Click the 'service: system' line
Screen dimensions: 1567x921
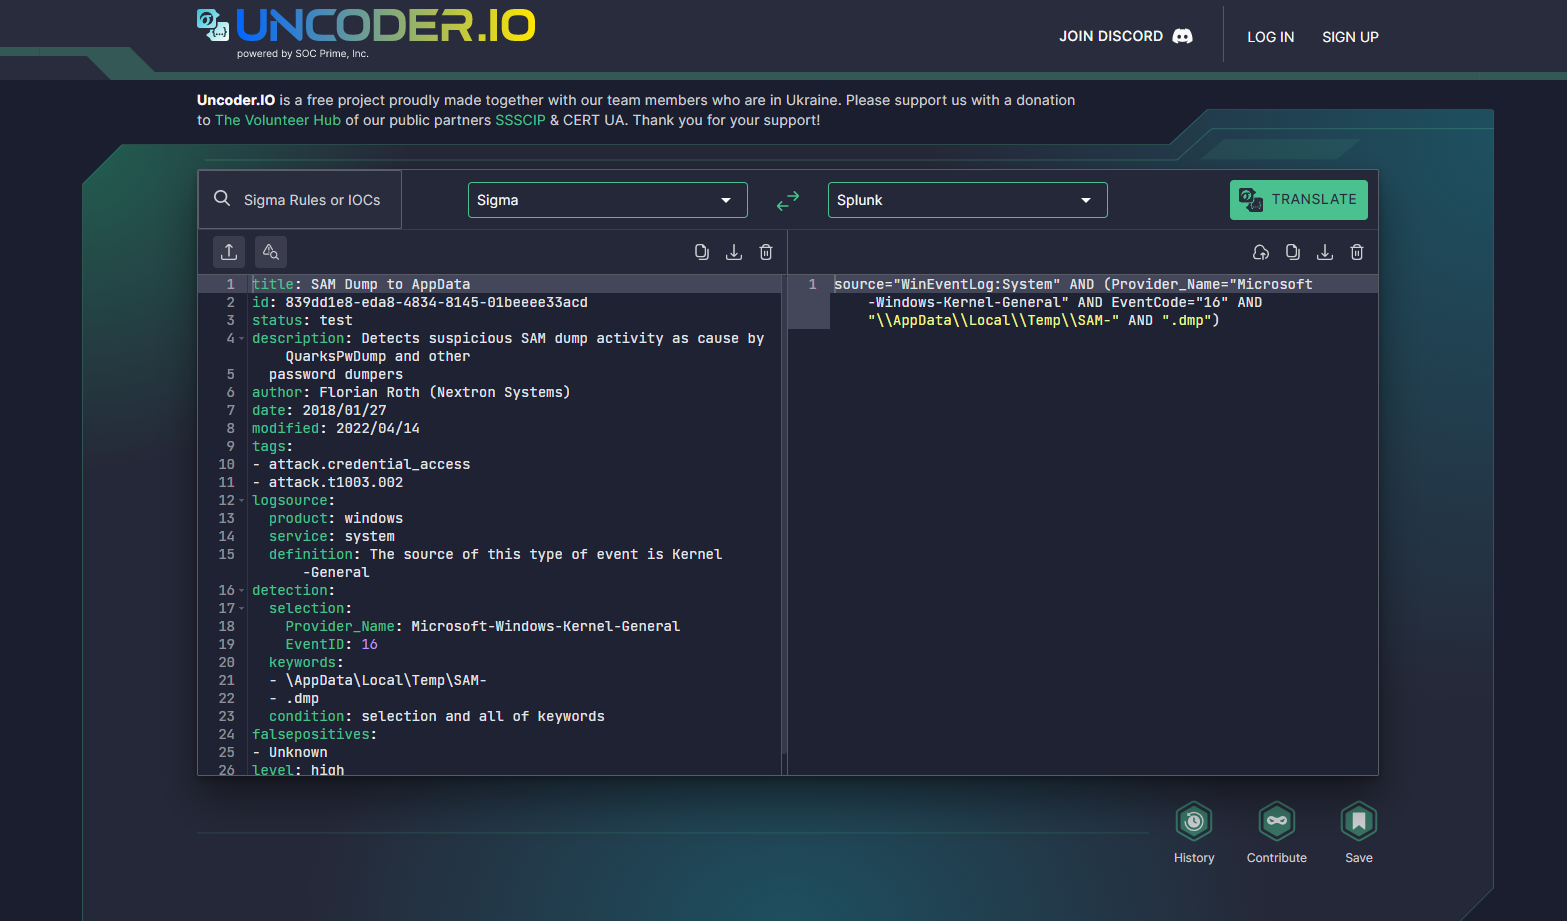(x=332, y=536)
